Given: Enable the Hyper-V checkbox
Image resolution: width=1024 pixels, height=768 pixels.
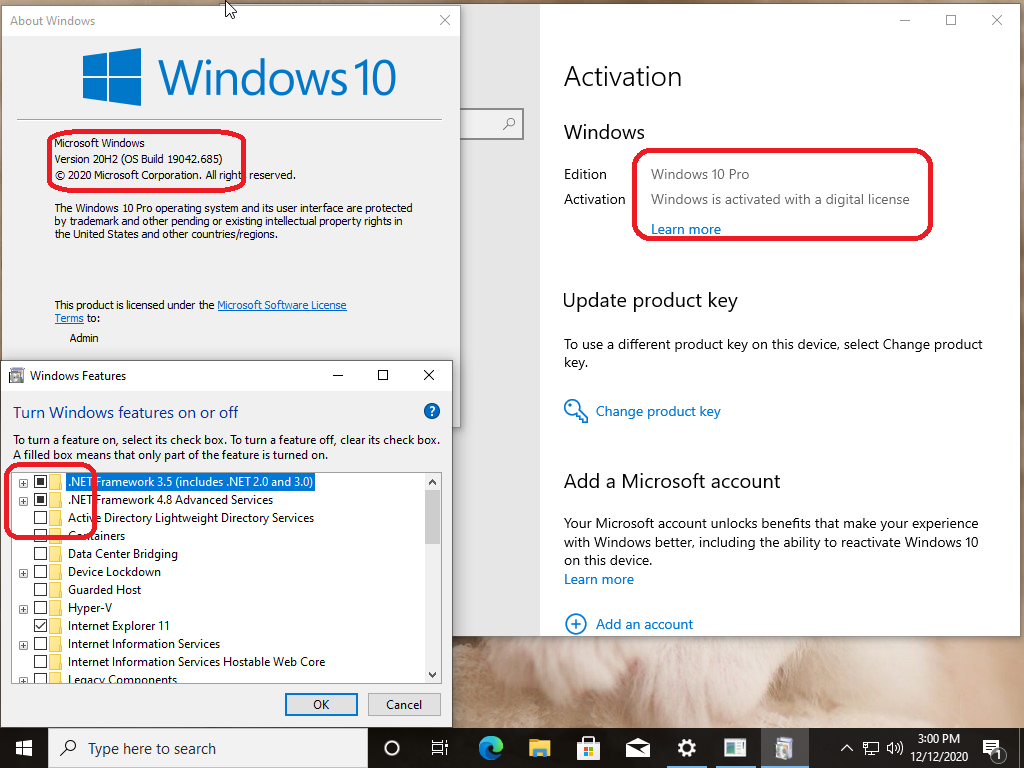Looking at the screenshot, I should (40, 608).
